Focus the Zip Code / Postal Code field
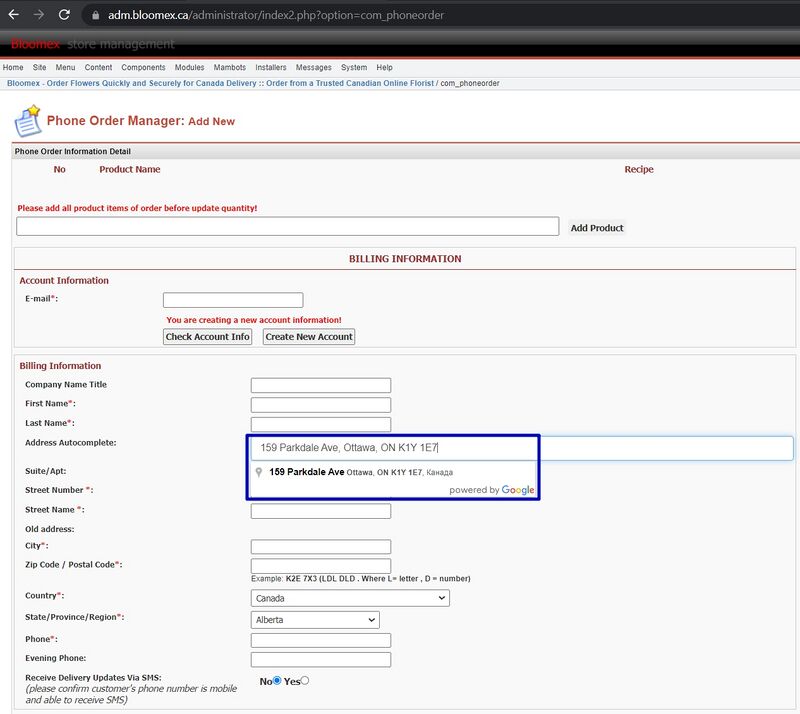The height and width of the screenshot is (714, 800). [x=321, y=565]
